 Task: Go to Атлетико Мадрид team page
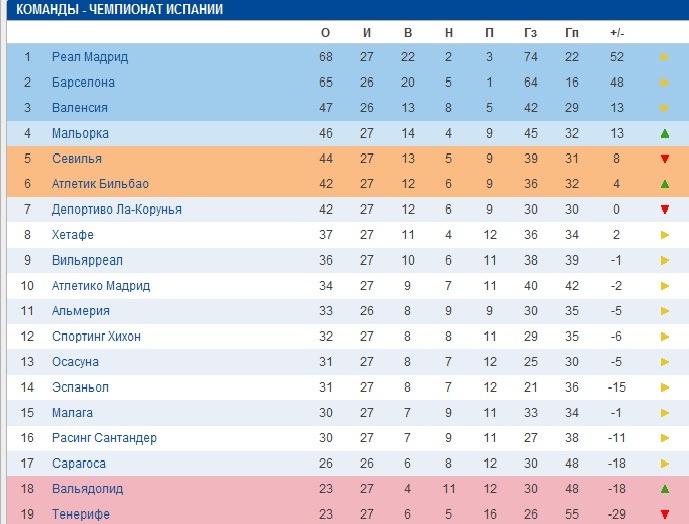pos(101,286)
